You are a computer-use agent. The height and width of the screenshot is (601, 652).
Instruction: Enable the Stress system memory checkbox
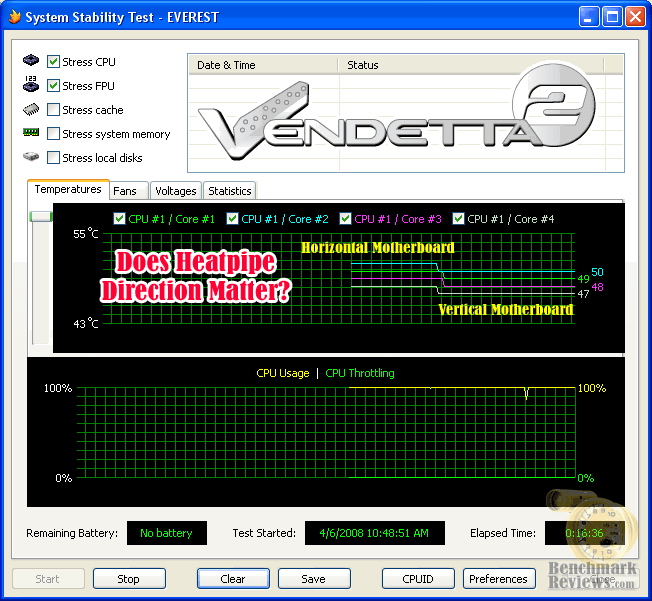click(x=53, y=134)
